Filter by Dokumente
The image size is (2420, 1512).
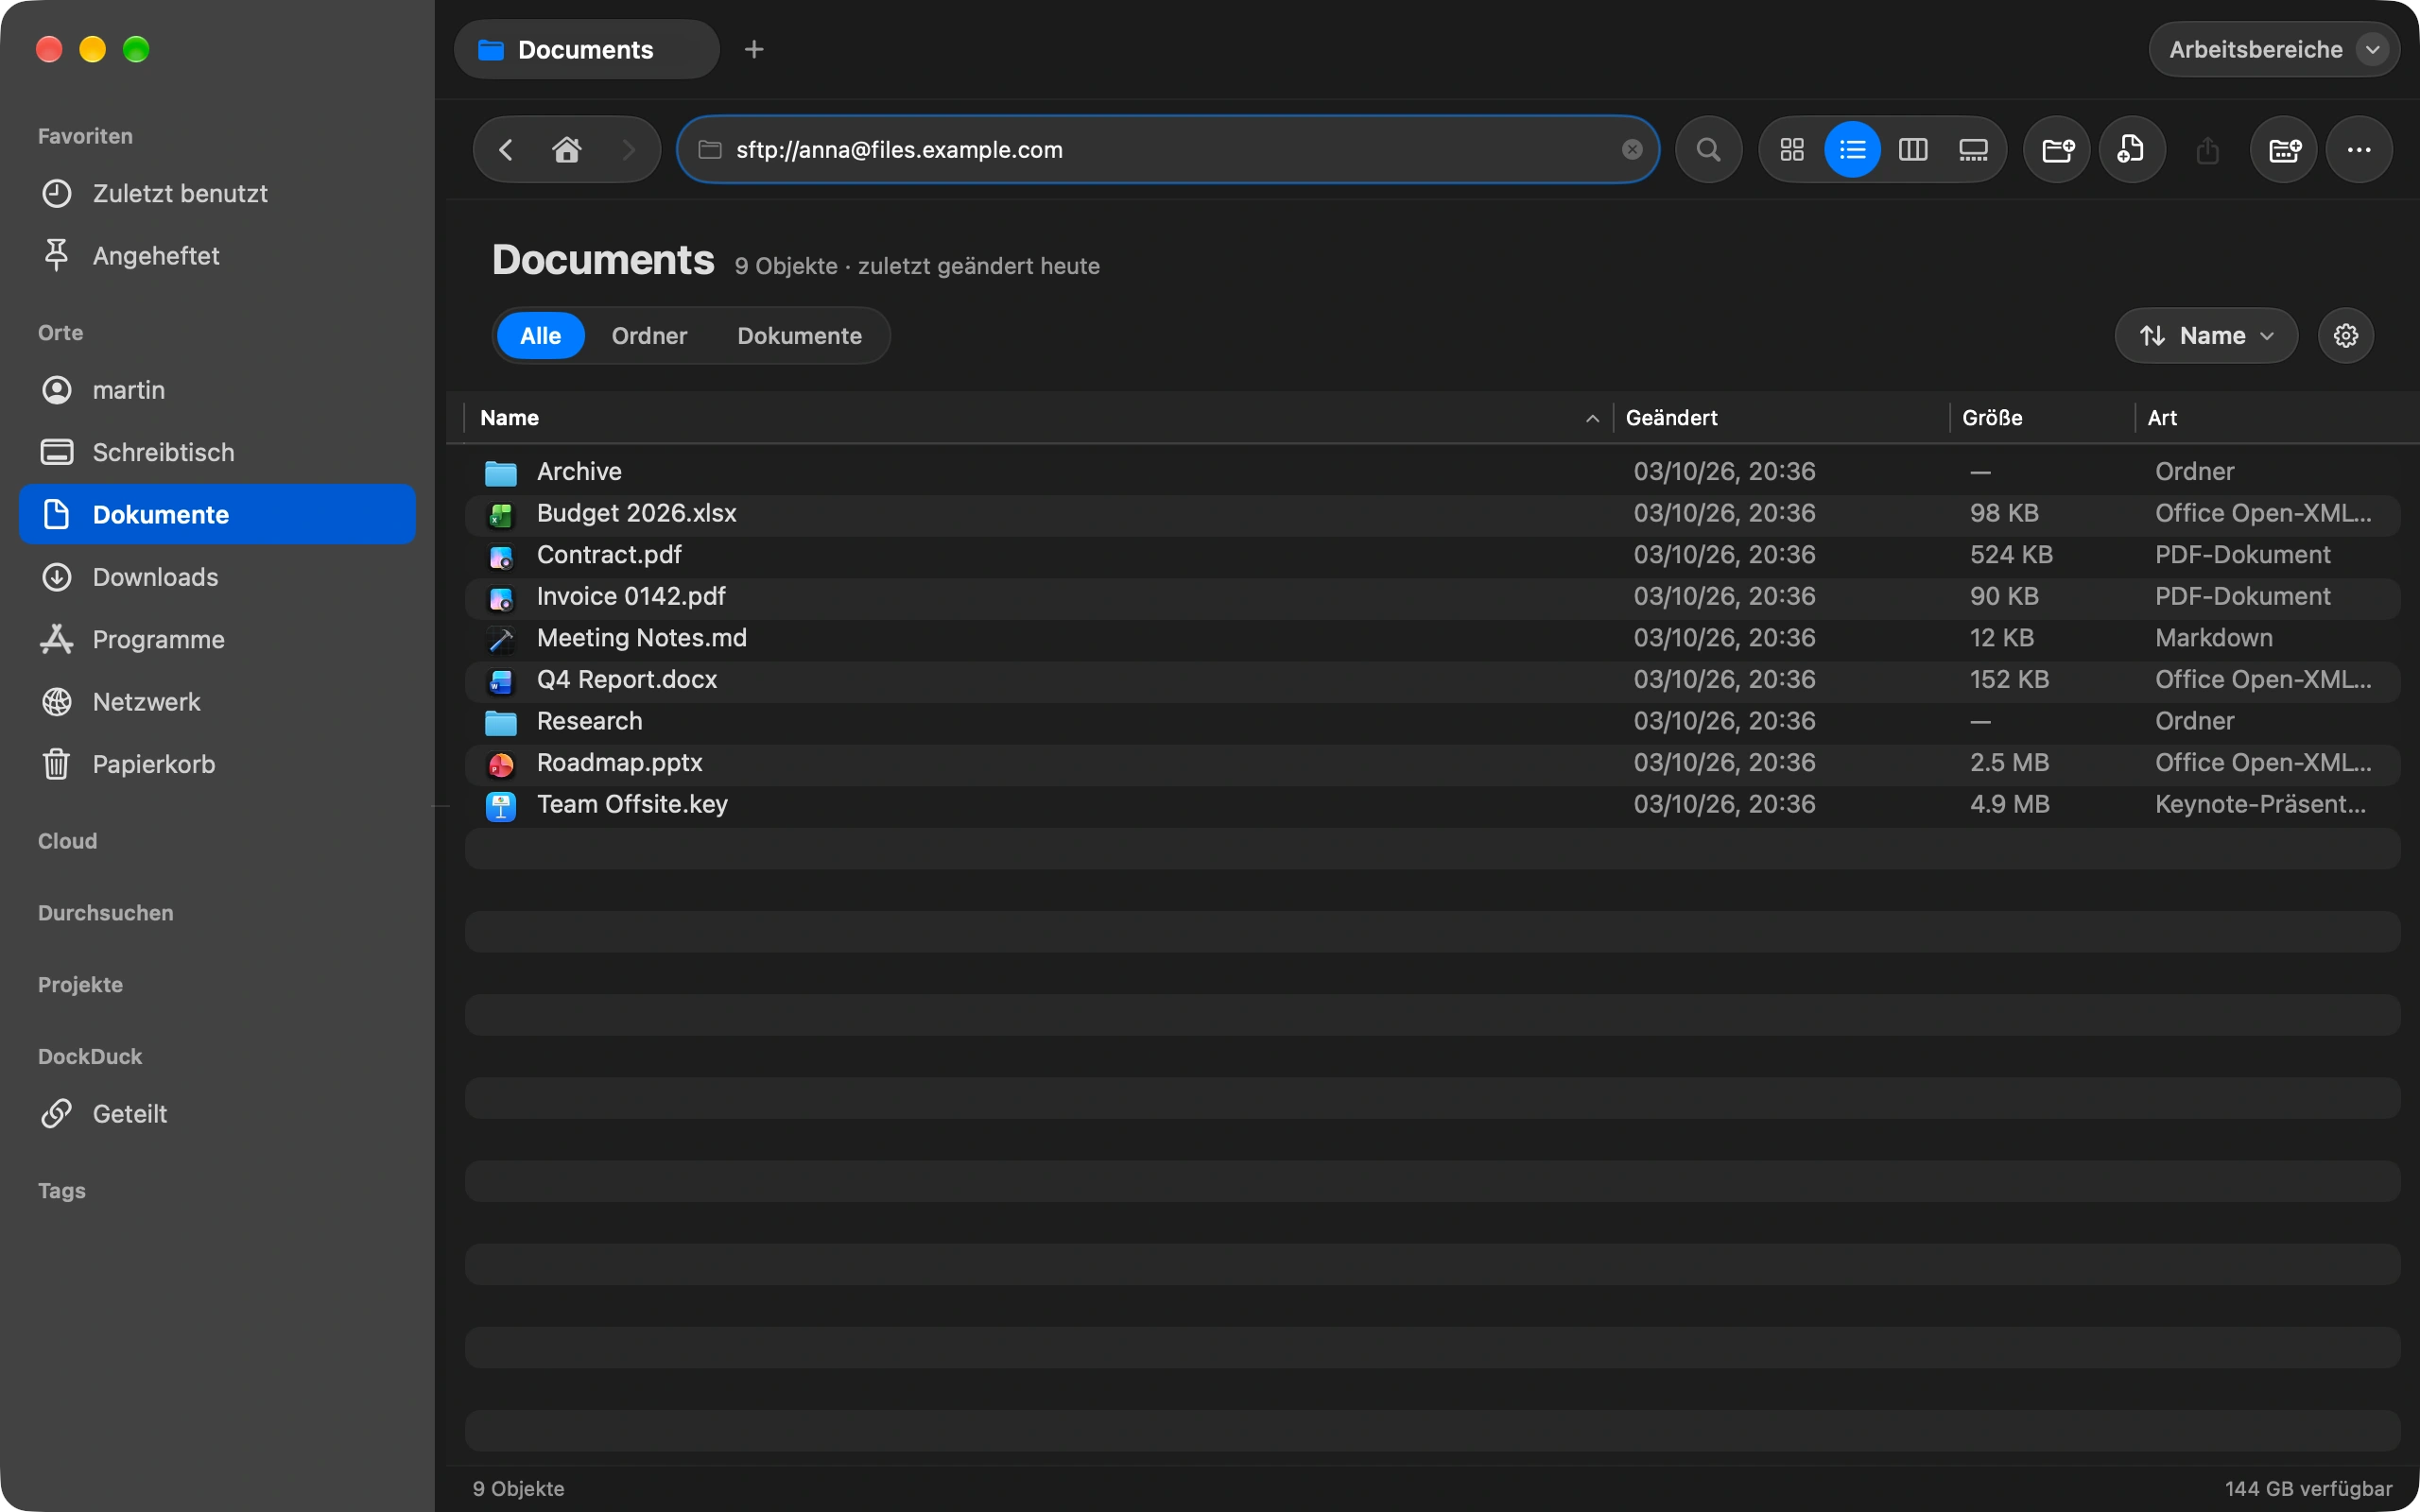799,336
